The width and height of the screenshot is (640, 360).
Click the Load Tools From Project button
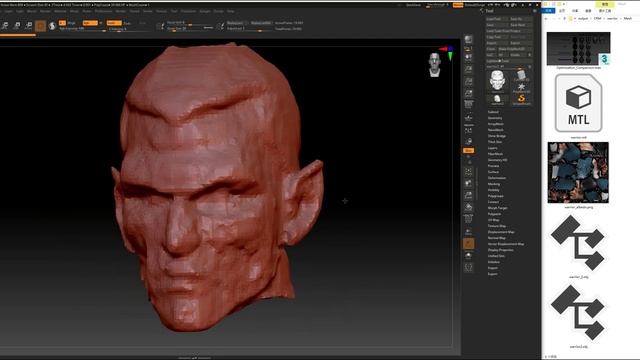509,31
